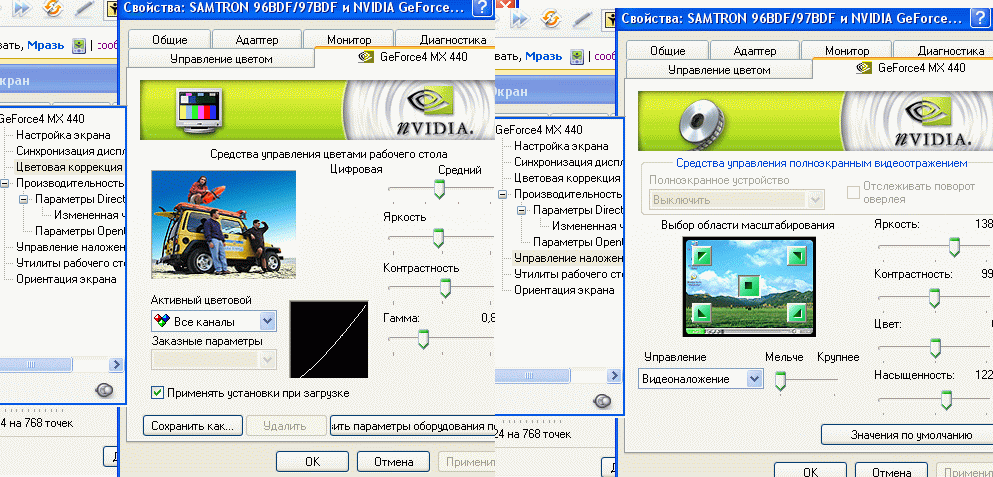Select the bottom-left zoom region arrow button
993x477 pixels.
point(702,313)
